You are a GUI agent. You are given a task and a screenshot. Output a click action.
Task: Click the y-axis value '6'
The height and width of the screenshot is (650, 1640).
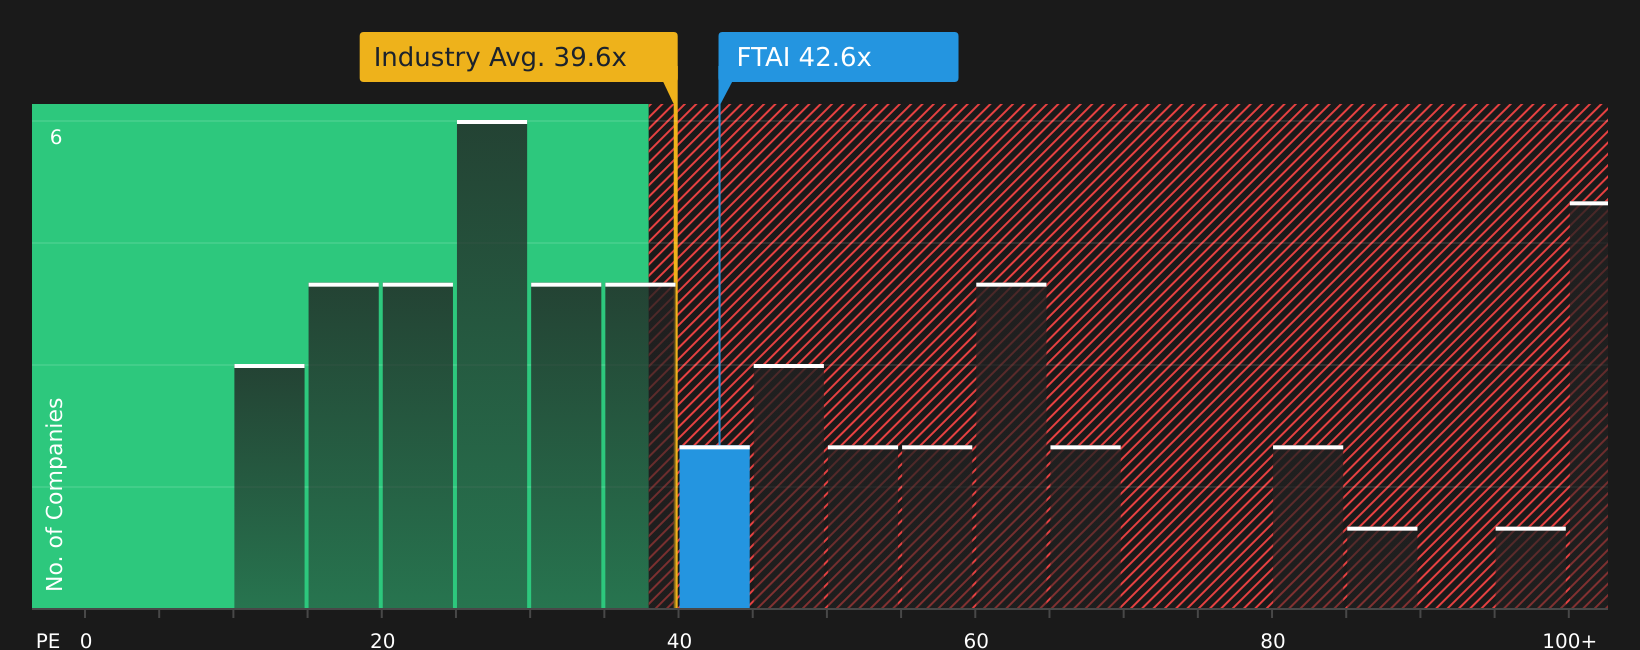point(56,137)
